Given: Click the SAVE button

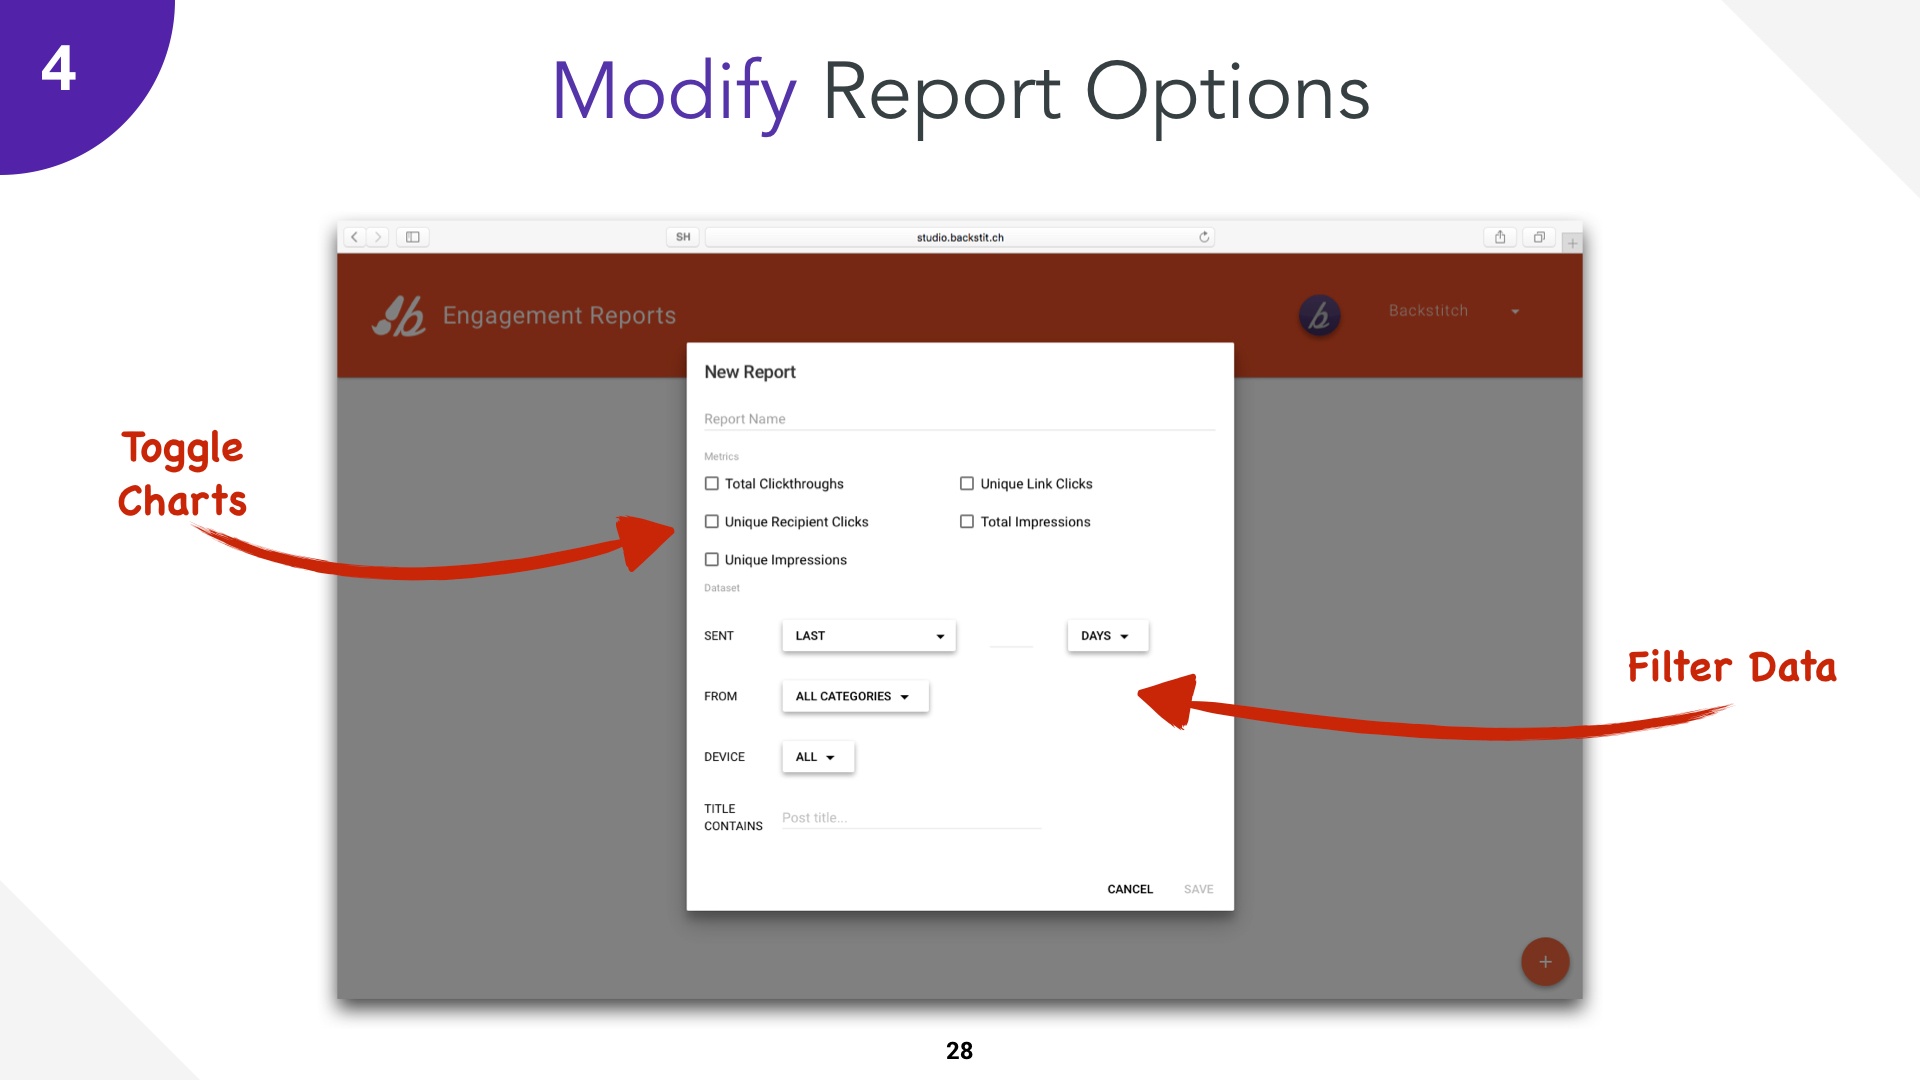Looking at the screenshot, I should click(x=1197, y=887).
